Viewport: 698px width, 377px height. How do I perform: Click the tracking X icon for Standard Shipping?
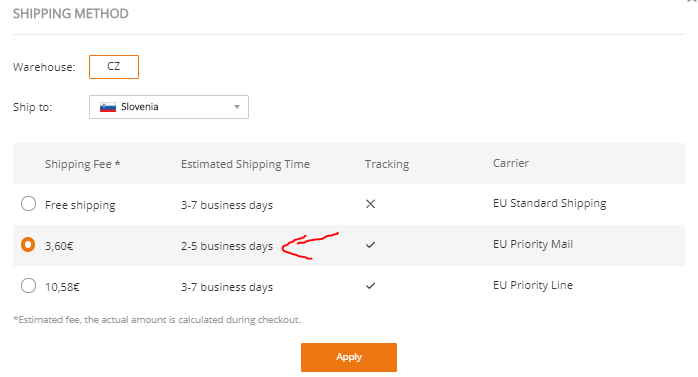(x=370, y=204)
